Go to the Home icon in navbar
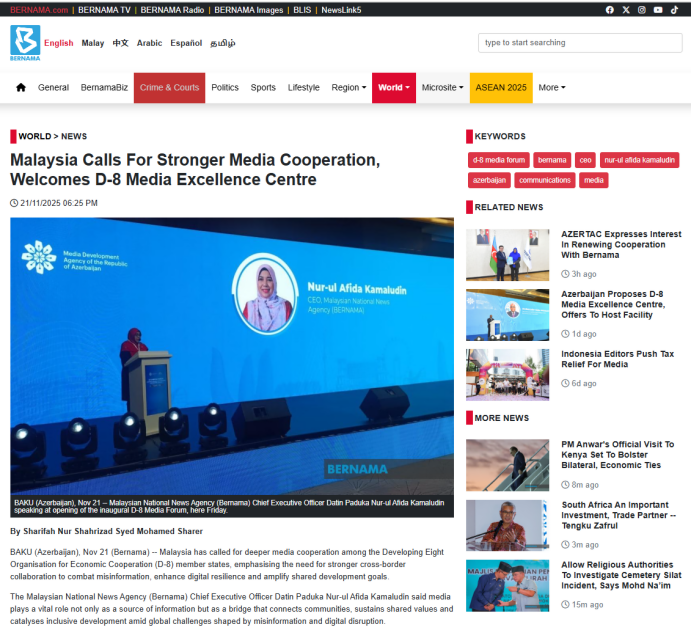The image size is (691, 630). (x=21, y=88)
